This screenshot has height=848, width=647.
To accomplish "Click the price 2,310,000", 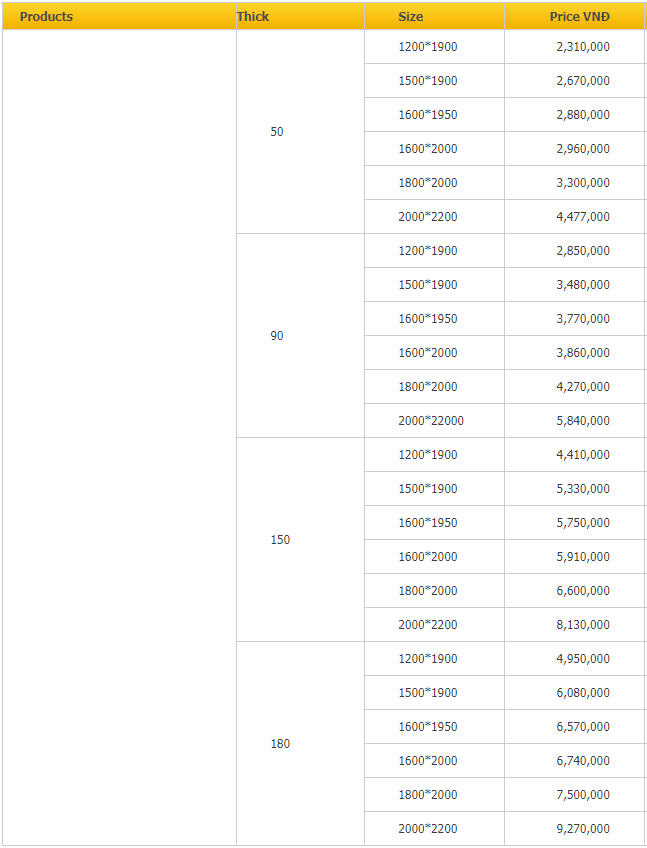I will tap(583, 47).
